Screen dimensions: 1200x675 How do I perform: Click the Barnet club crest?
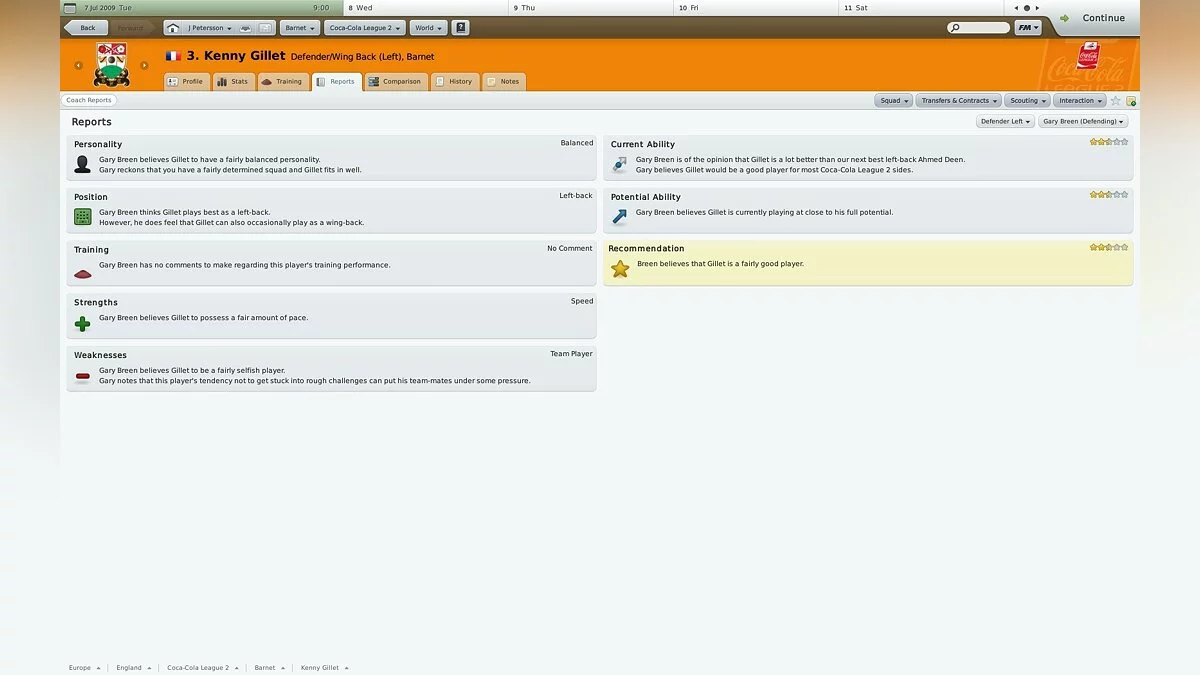pos(111,65)
